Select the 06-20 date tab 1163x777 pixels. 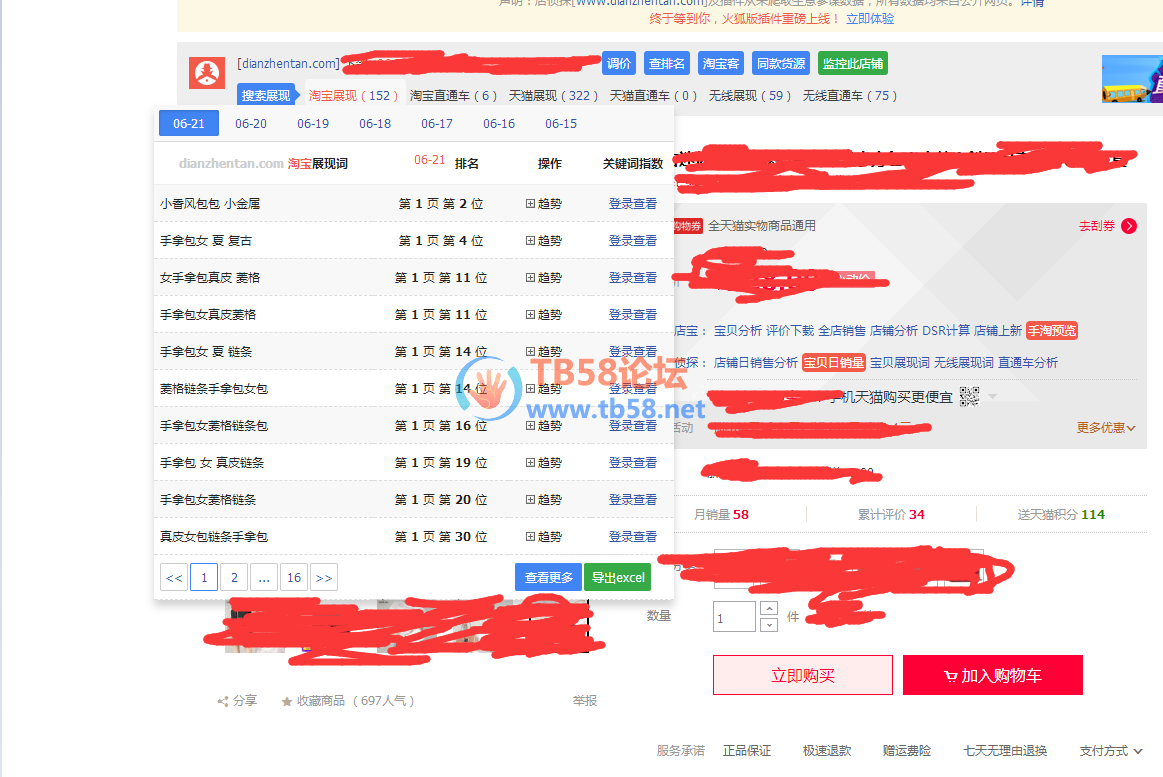[x=251, y=124]
